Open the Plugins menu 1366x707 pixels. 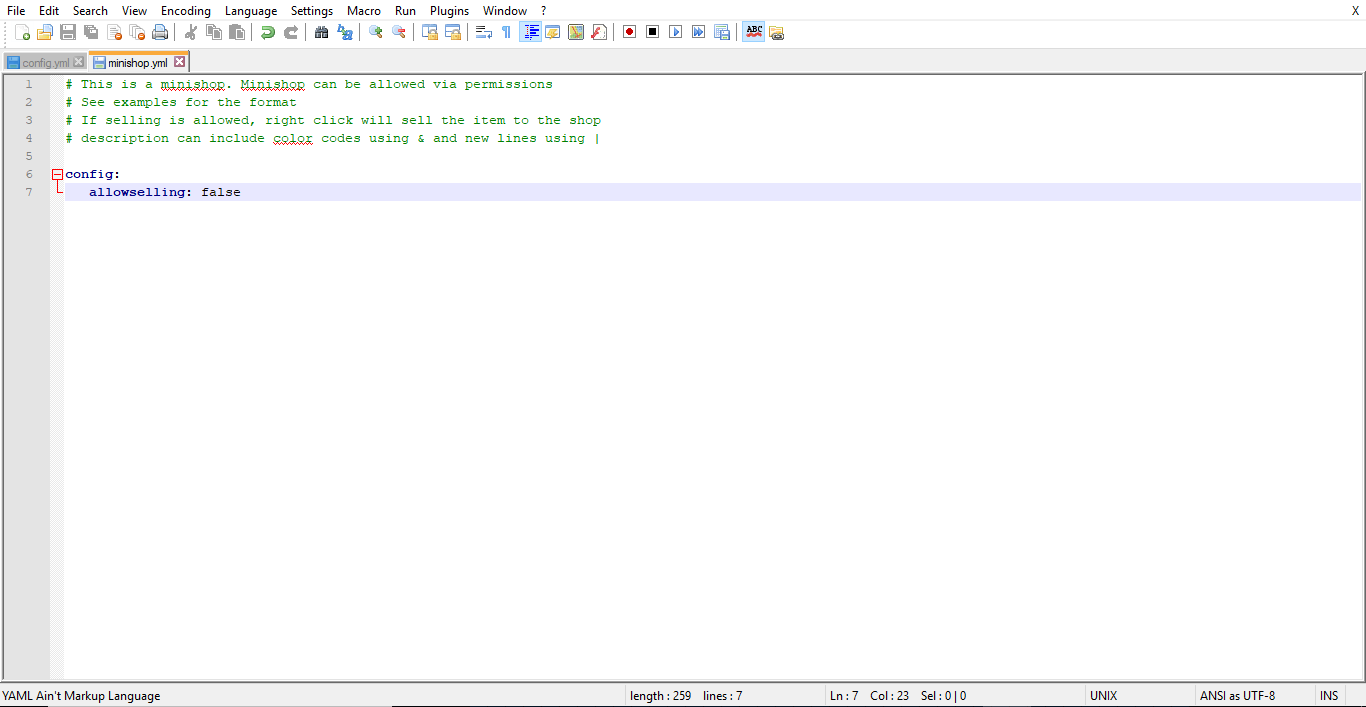pos(449,11)
